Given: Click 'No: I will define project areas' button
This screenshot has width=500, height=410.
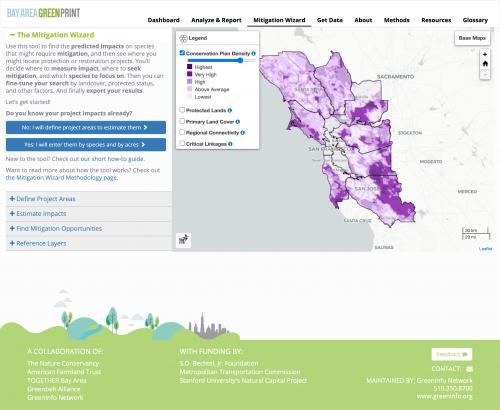Looking at the screenshot, I should [86, 127].
